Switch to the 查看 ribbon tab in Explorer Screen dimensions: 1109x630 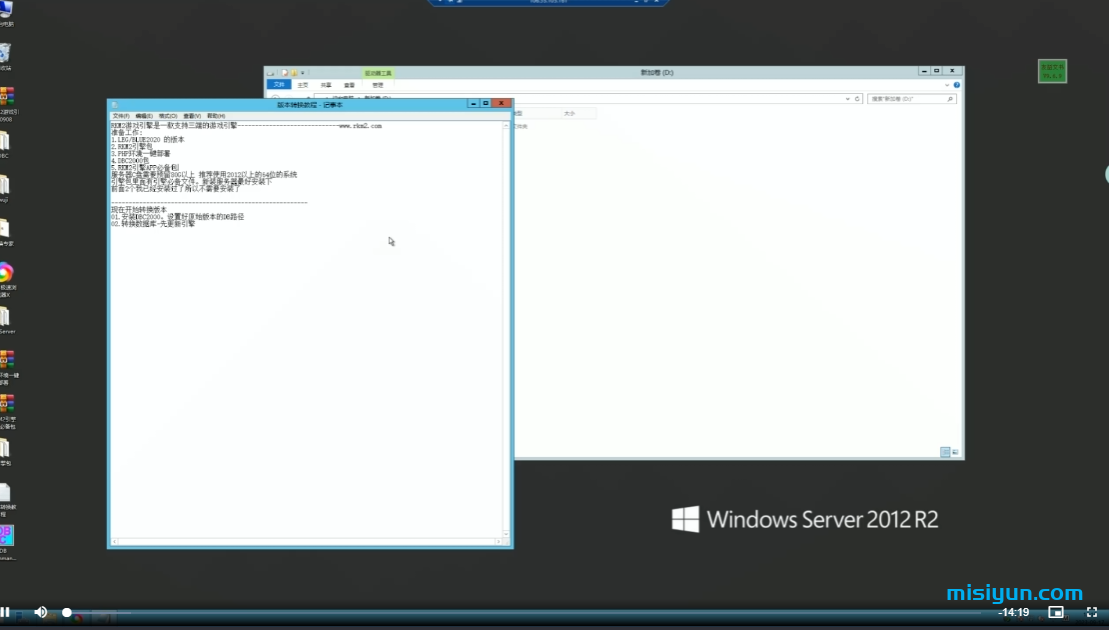tap(349, 85)
